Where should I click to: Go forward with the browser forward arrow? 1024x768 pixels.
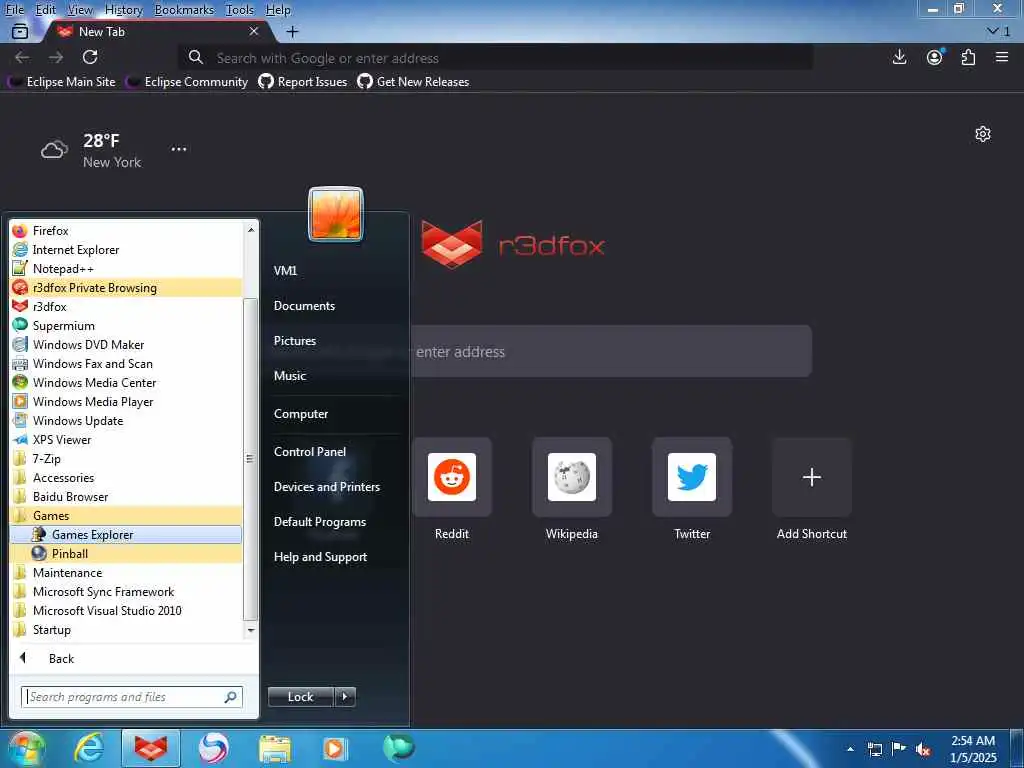point(56,57)
